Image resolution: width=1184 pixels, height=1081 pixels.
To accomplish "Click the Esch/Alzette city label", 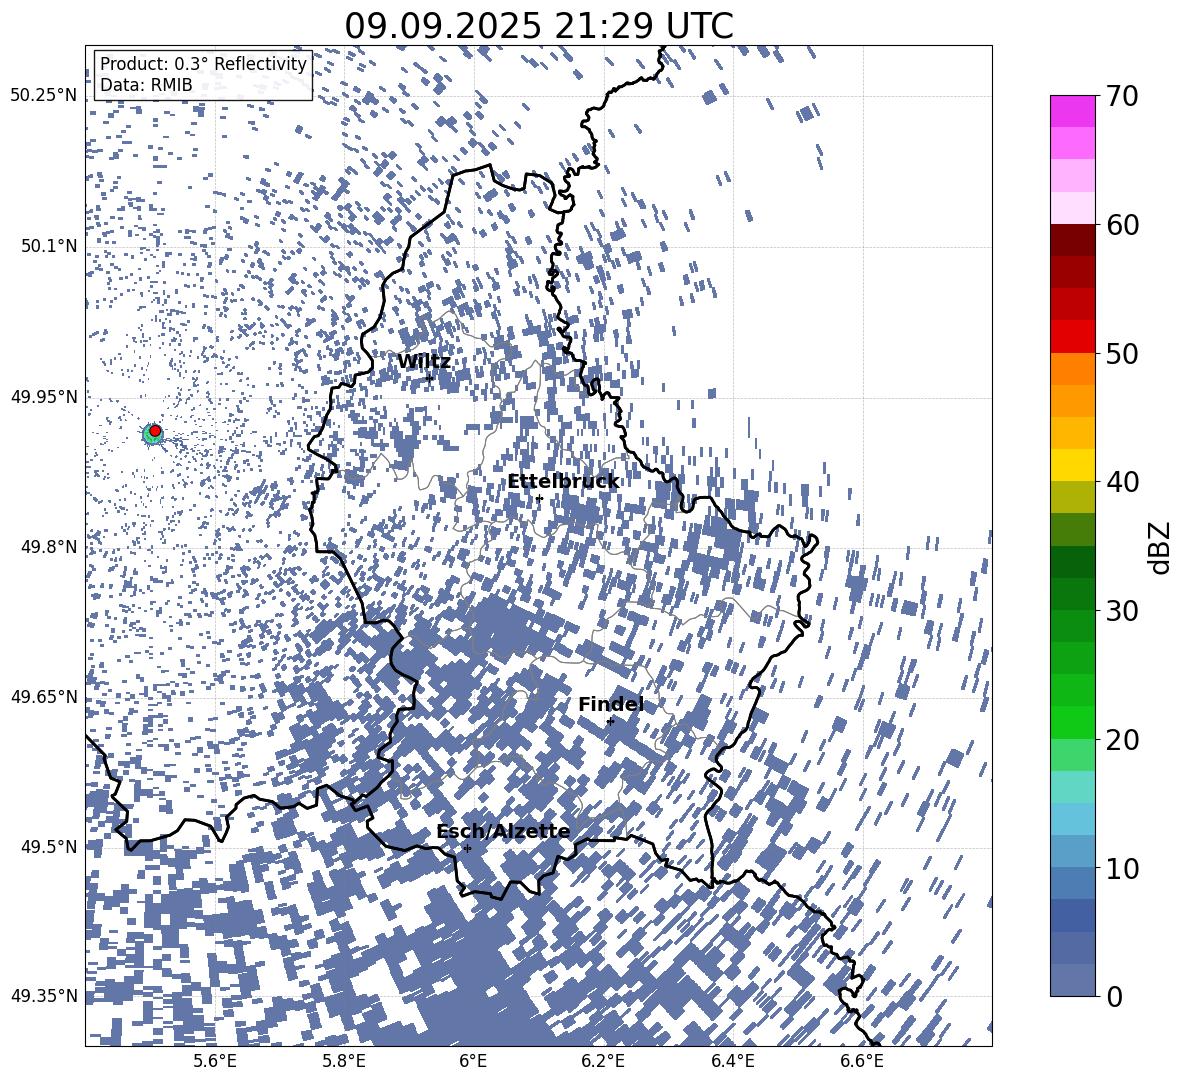I will tap(503, 831).
